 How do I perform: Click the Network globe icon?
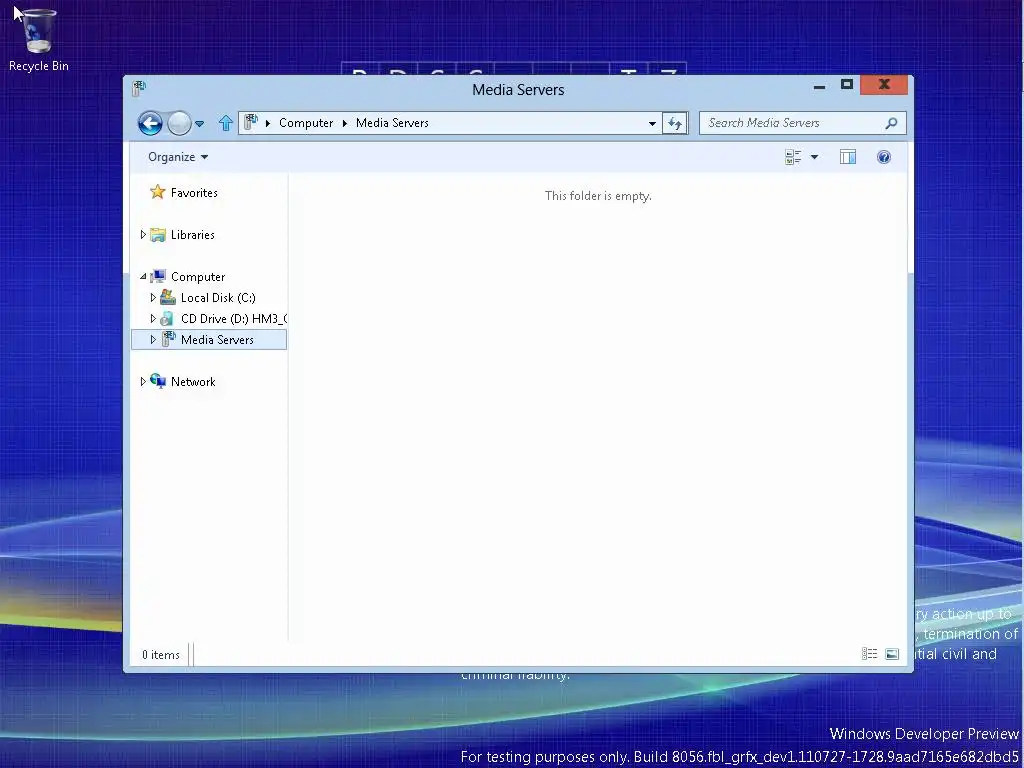(x=158, y=381)
